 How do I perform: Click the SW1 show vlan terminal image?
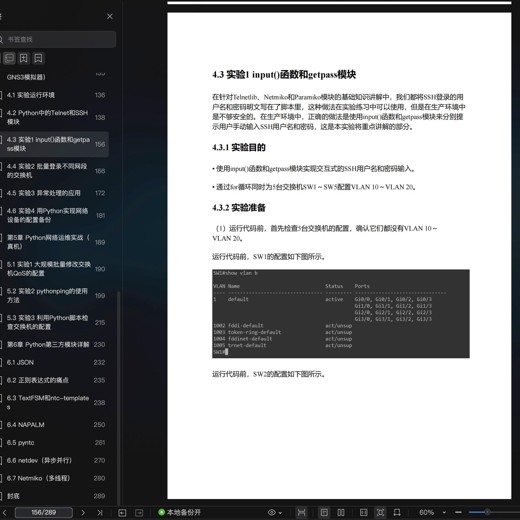pos(341,314)
